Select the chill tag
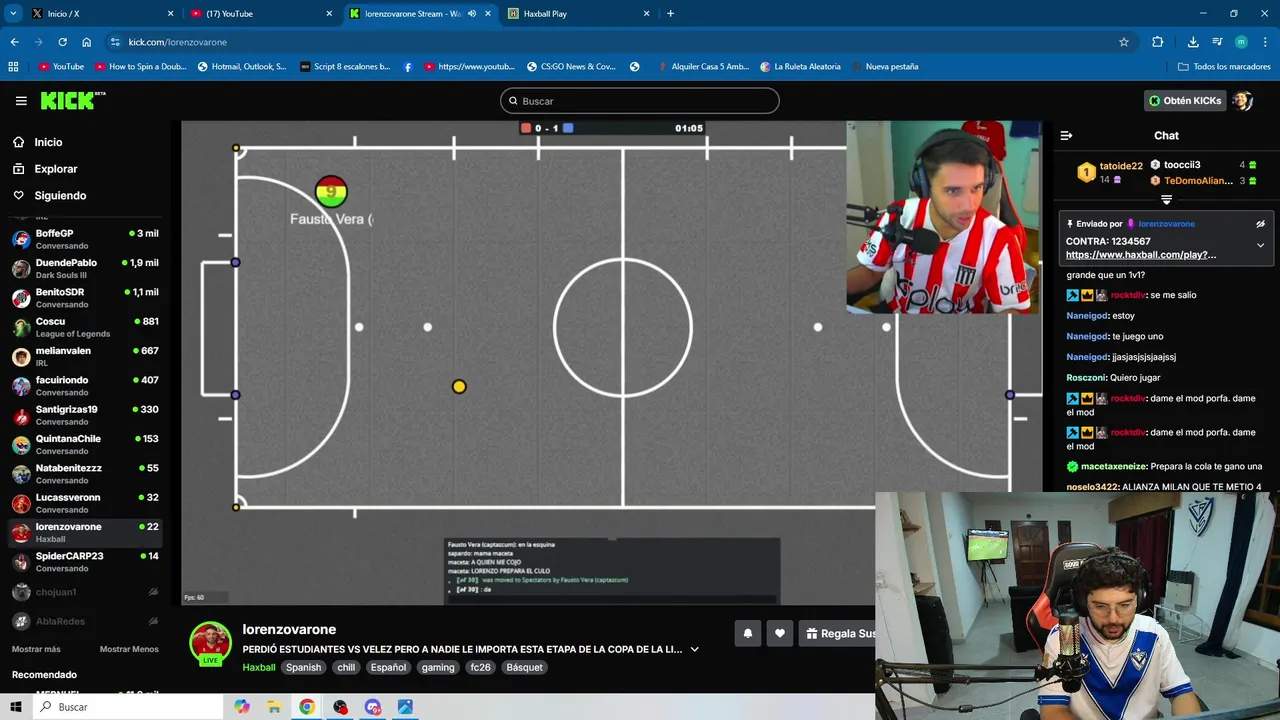 346,667
